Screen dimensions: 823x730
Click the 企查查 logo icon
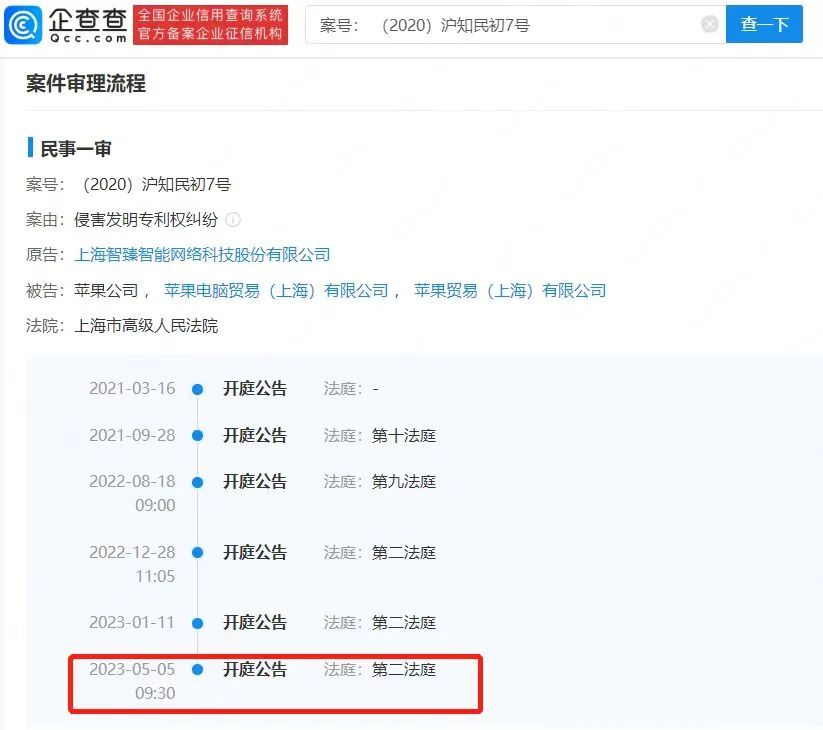[x=22, y=23]
